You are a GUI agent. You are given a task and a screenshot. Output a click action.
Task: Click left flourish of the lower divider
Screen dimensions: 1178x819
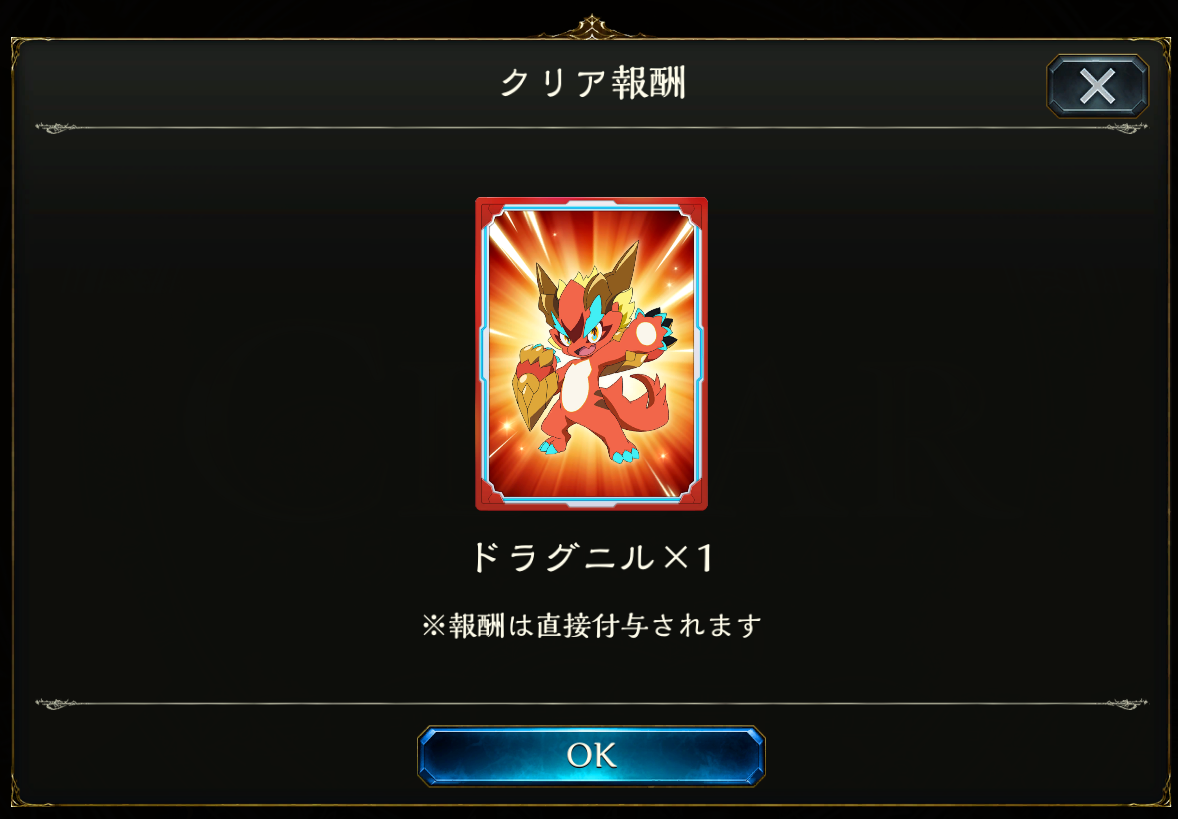56,704
